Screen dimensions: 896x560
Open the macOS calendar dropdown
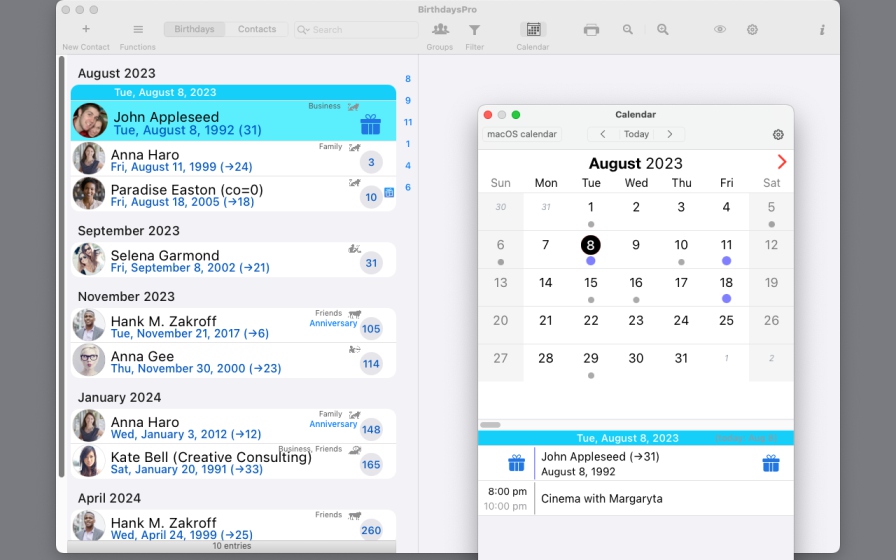click(x=522, y=134)
